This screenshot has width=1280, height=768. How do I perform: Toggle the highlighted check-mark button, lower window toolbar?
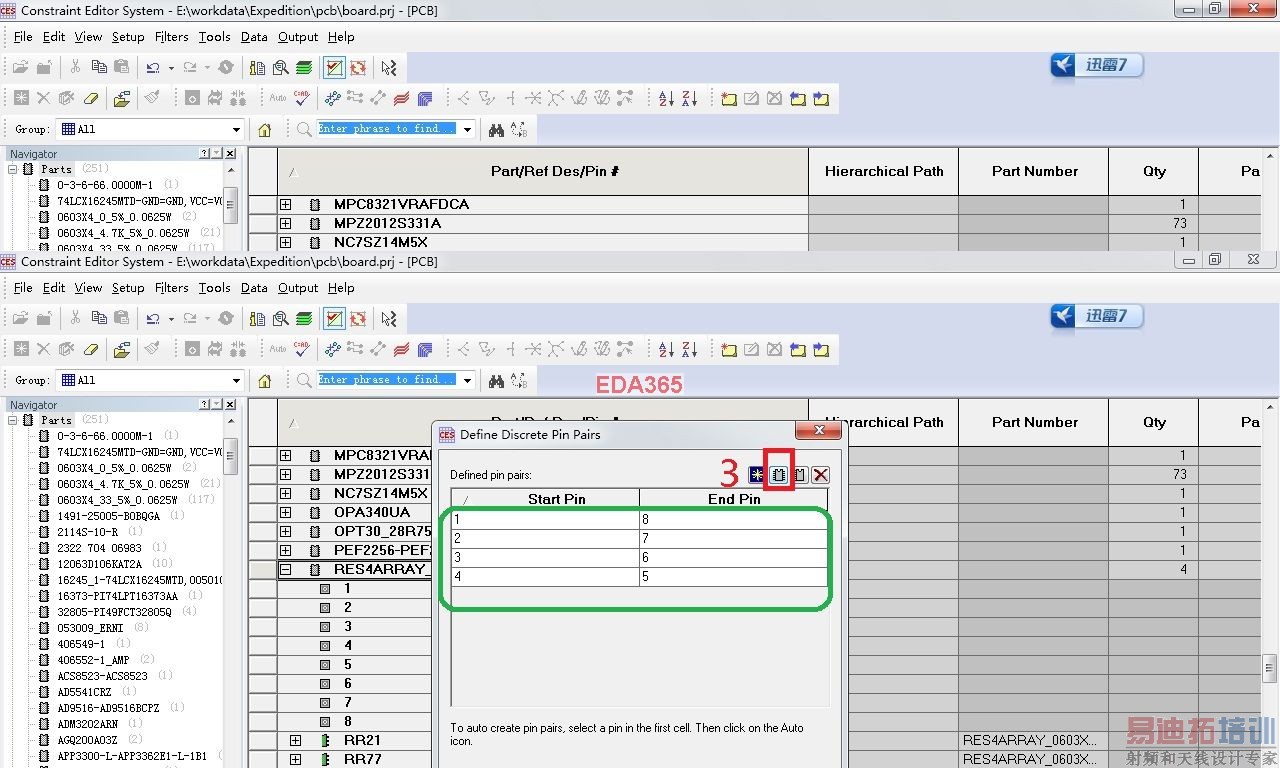(335, 318)
